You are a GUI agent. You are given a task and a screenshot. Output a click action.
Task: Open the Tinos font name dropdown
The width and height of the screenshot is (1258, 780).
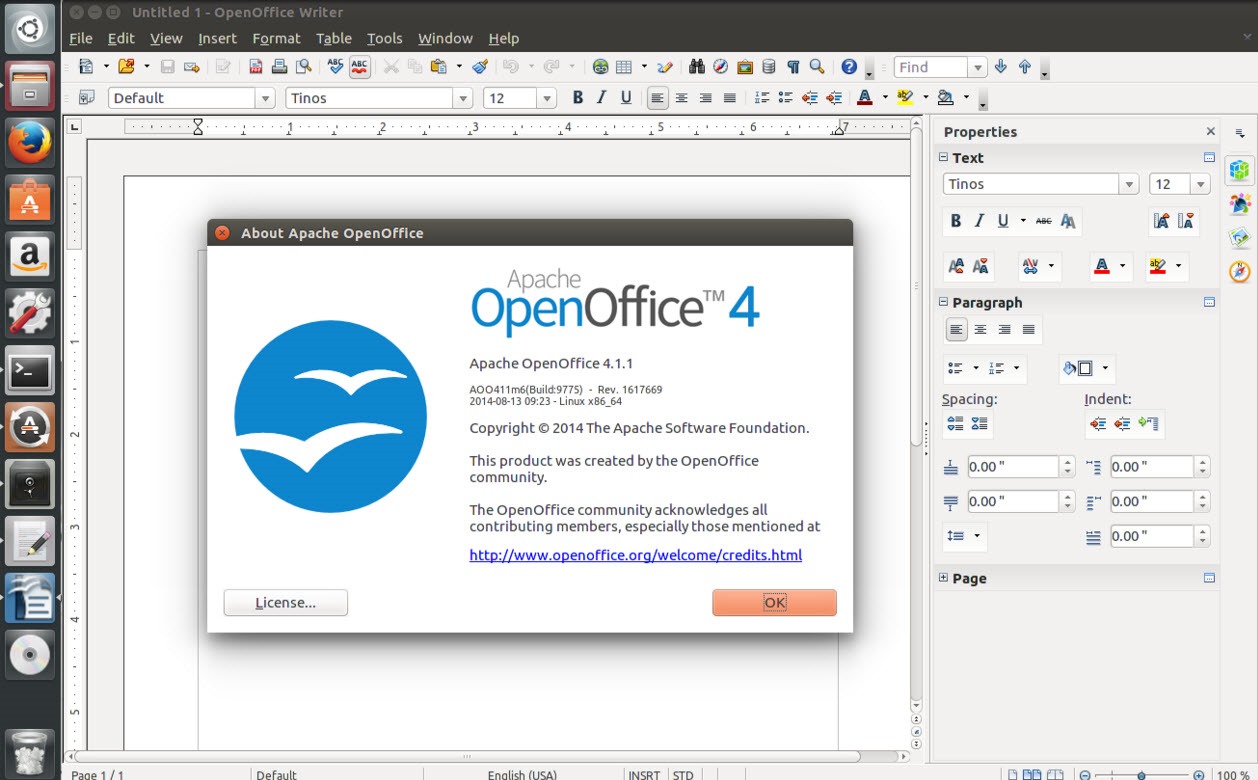tap(463, 97)
